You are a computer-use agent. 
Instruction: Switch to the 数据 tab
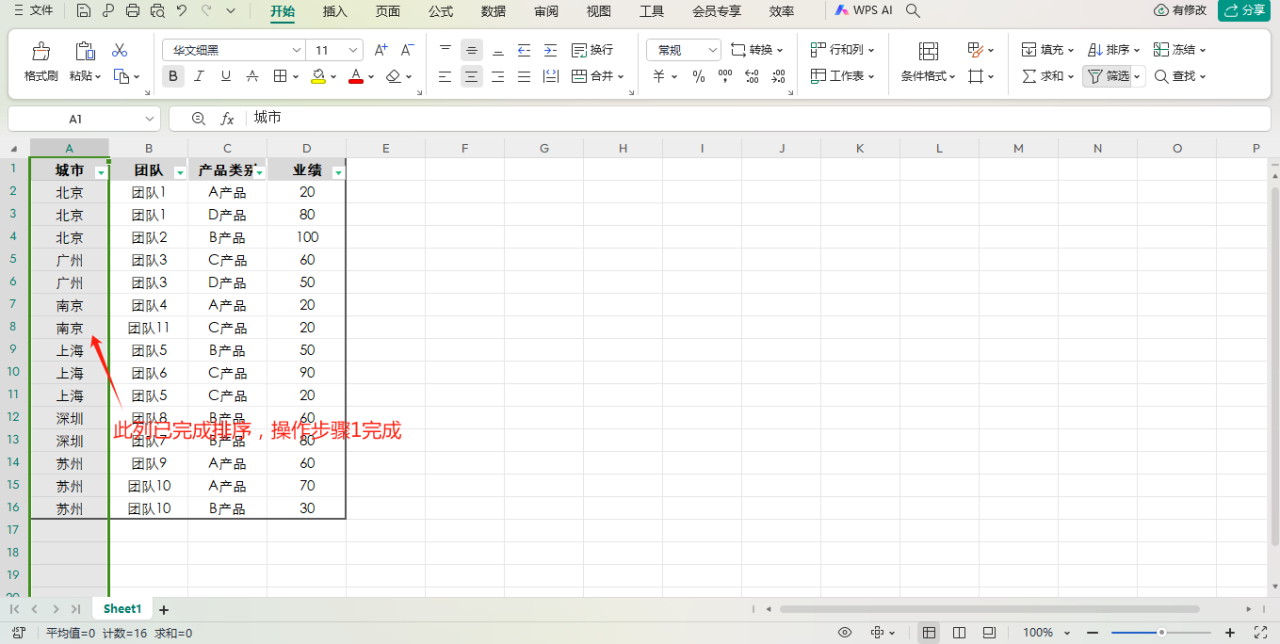click(x=493, y=12)
